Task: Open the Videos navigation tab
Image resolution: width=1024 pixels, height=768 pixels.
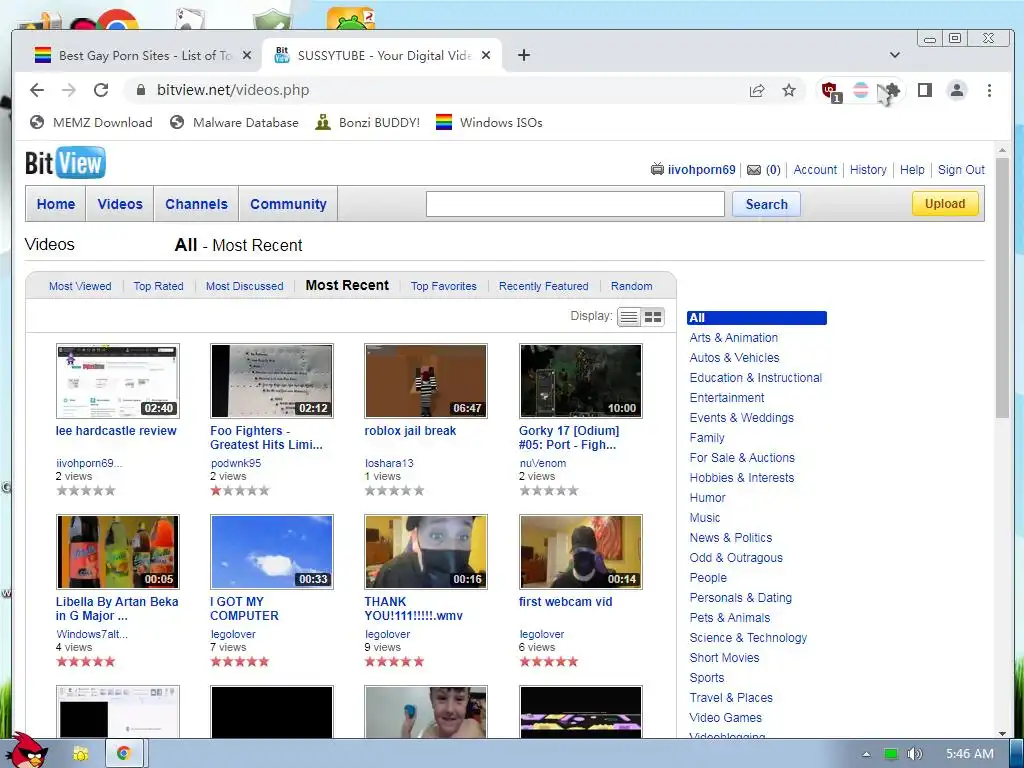Action: click(x=120, y=204)
